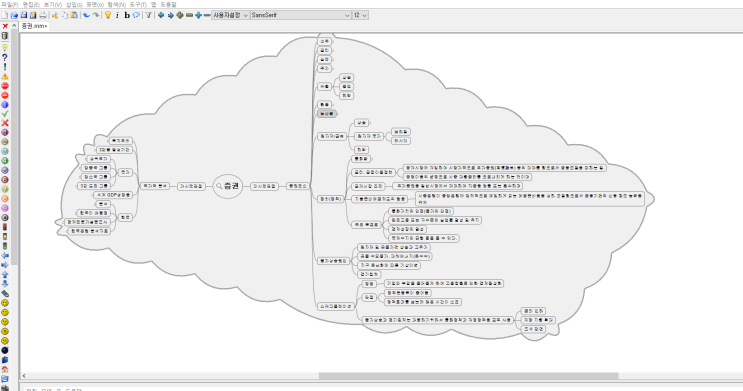Toggle the cloud button in toolbar
This screenshot has height=391, width=743.
(x=136, y=15)
